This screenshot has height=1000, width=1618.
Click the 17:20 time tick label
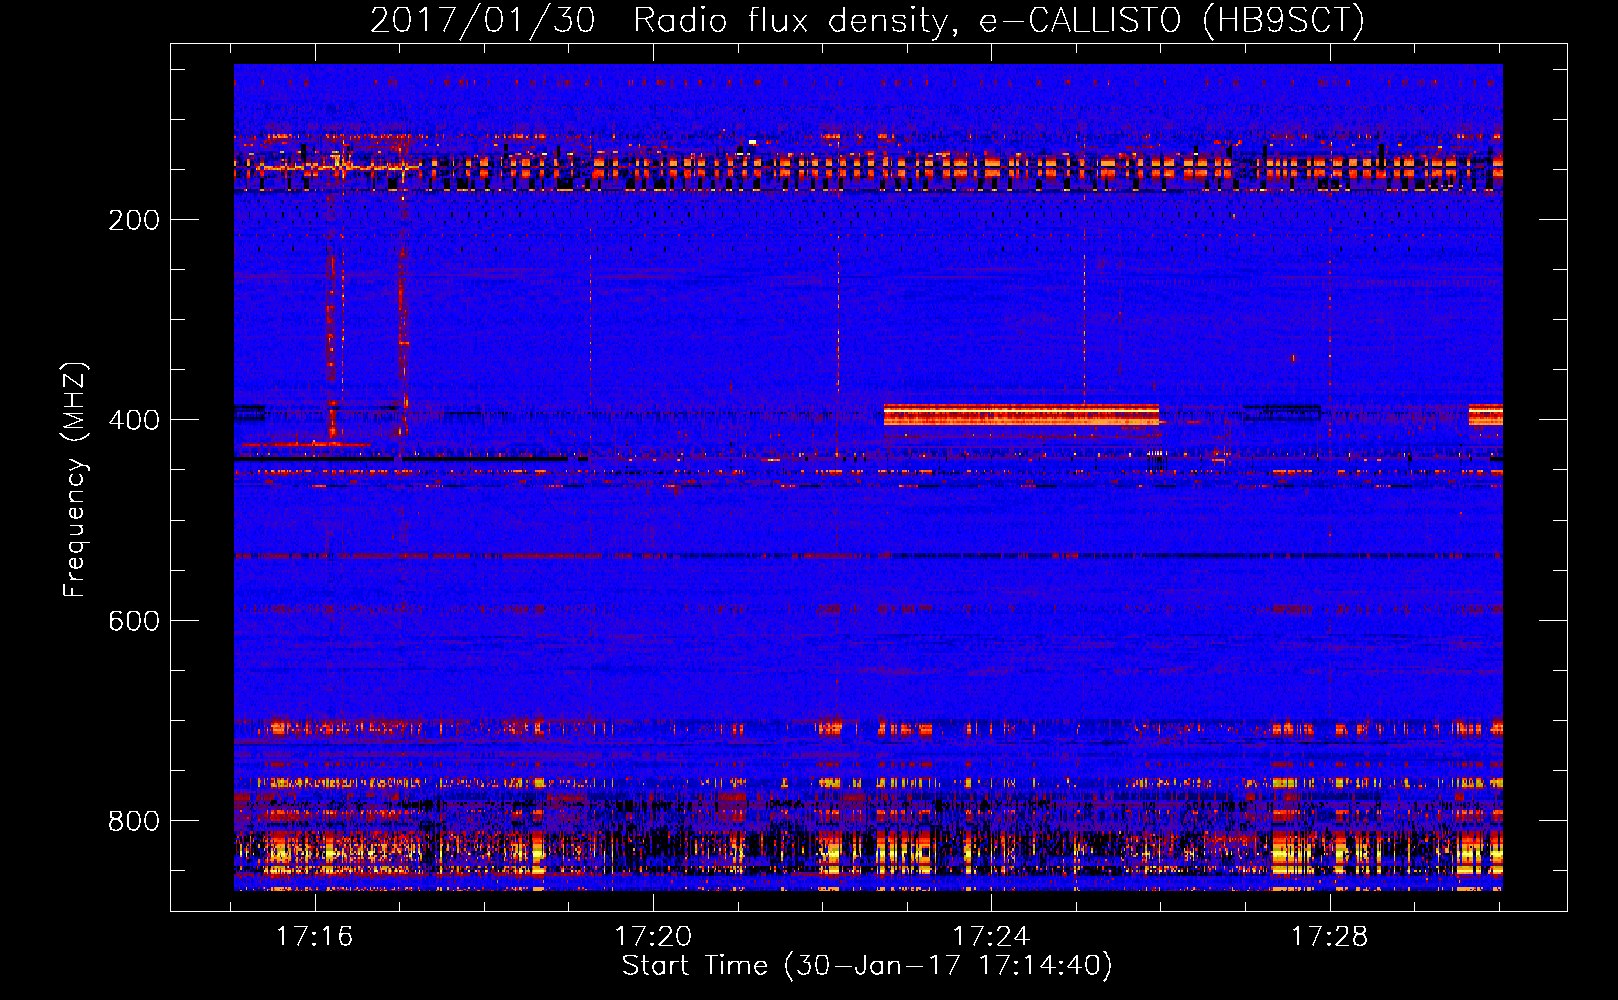coord(653,937)
